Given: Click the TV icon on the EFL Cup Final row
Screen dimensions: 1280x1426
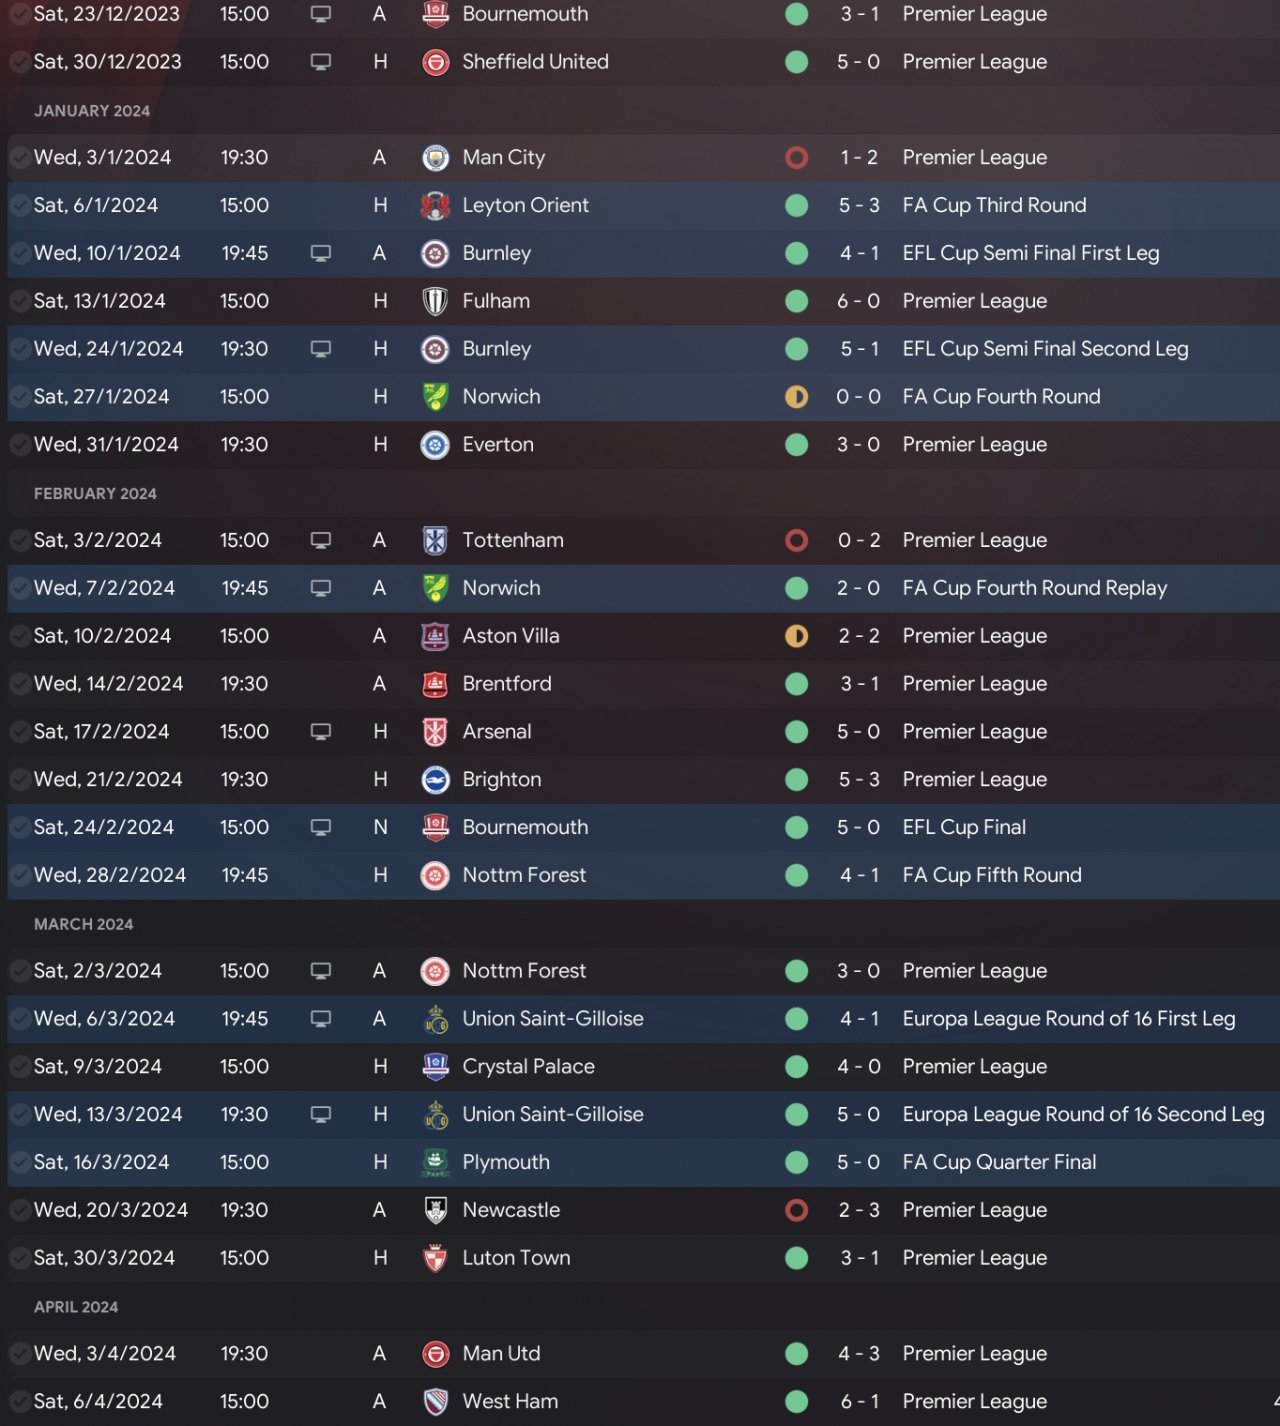Looking at the screenshot, I should pyautogui.click(x=321, y=828).
